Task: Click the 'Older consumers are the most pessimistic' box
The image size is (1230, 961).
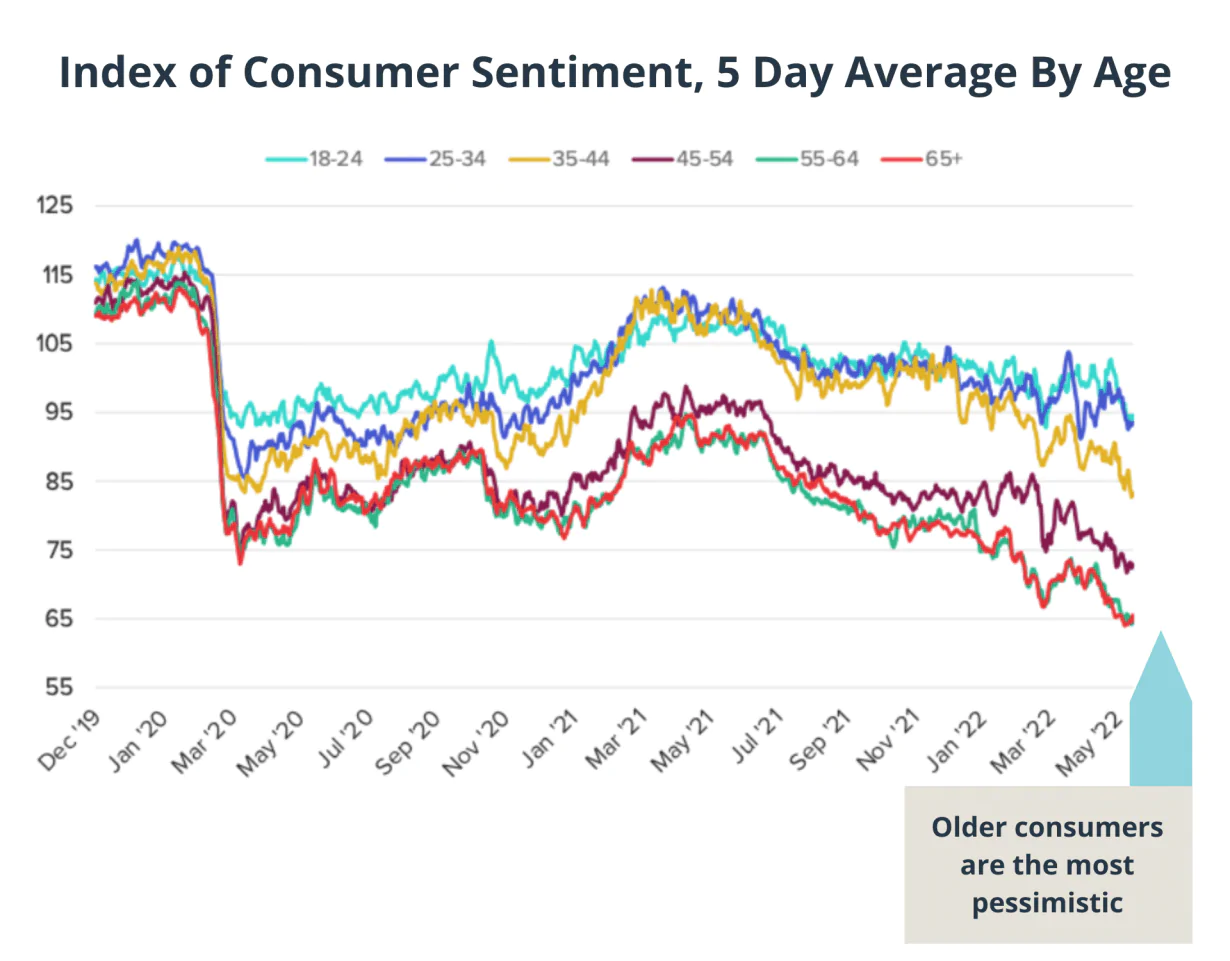Action: point(1047,865)
